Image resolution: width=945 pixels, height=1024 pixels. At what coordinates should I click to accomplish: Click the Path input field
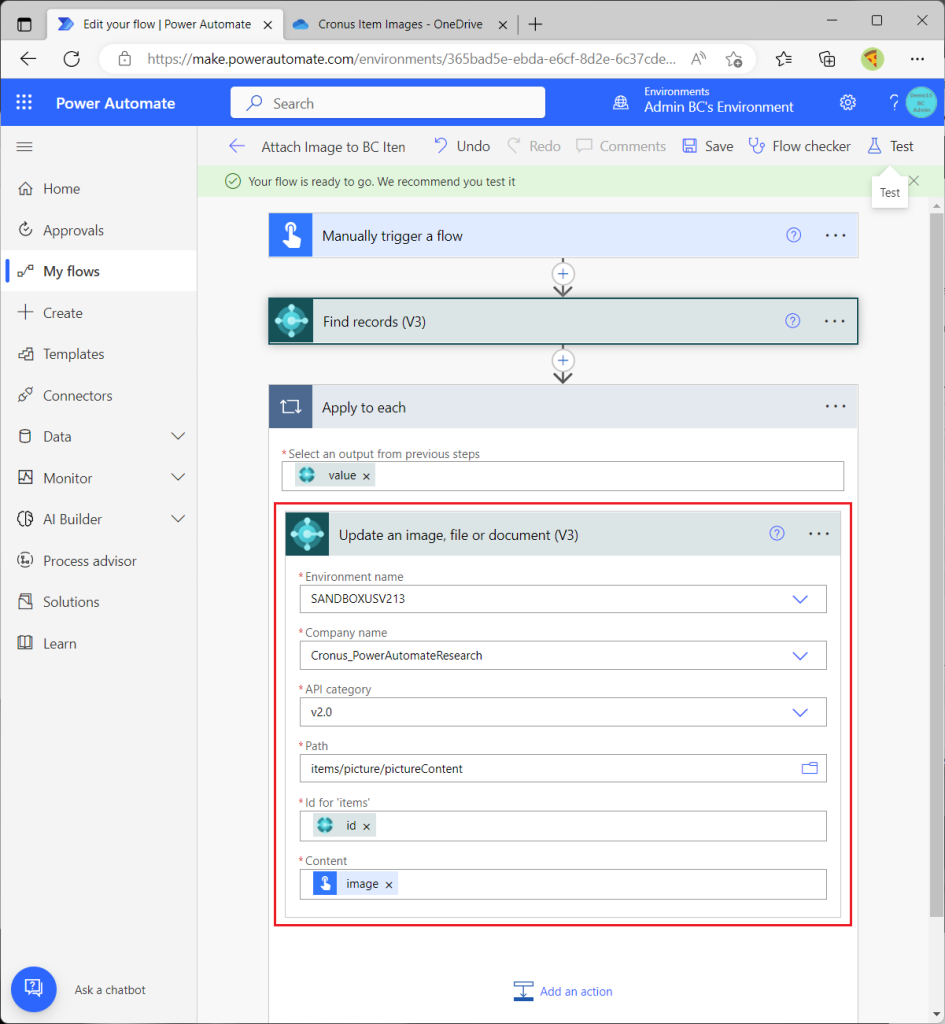[563, 769]
